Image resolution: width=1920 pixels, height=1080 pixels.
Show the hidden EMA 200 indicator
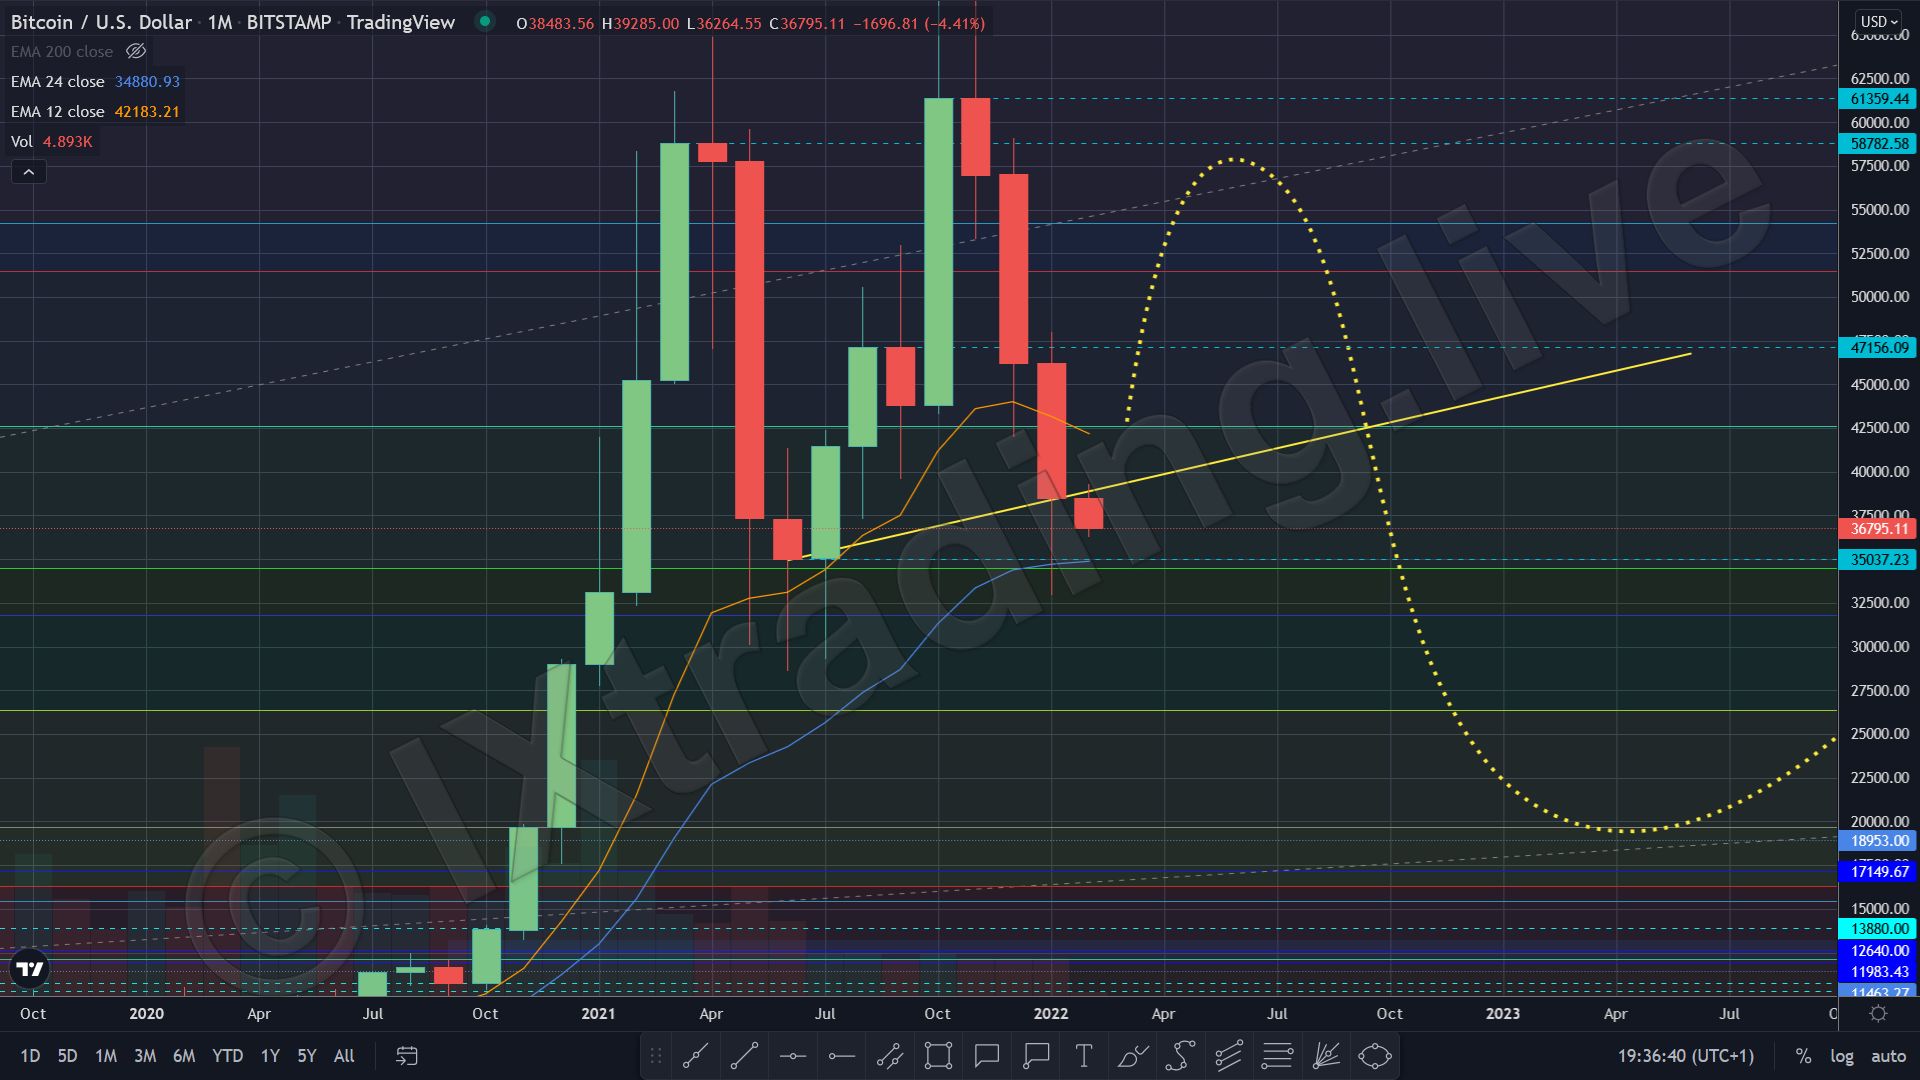[136, 51]
